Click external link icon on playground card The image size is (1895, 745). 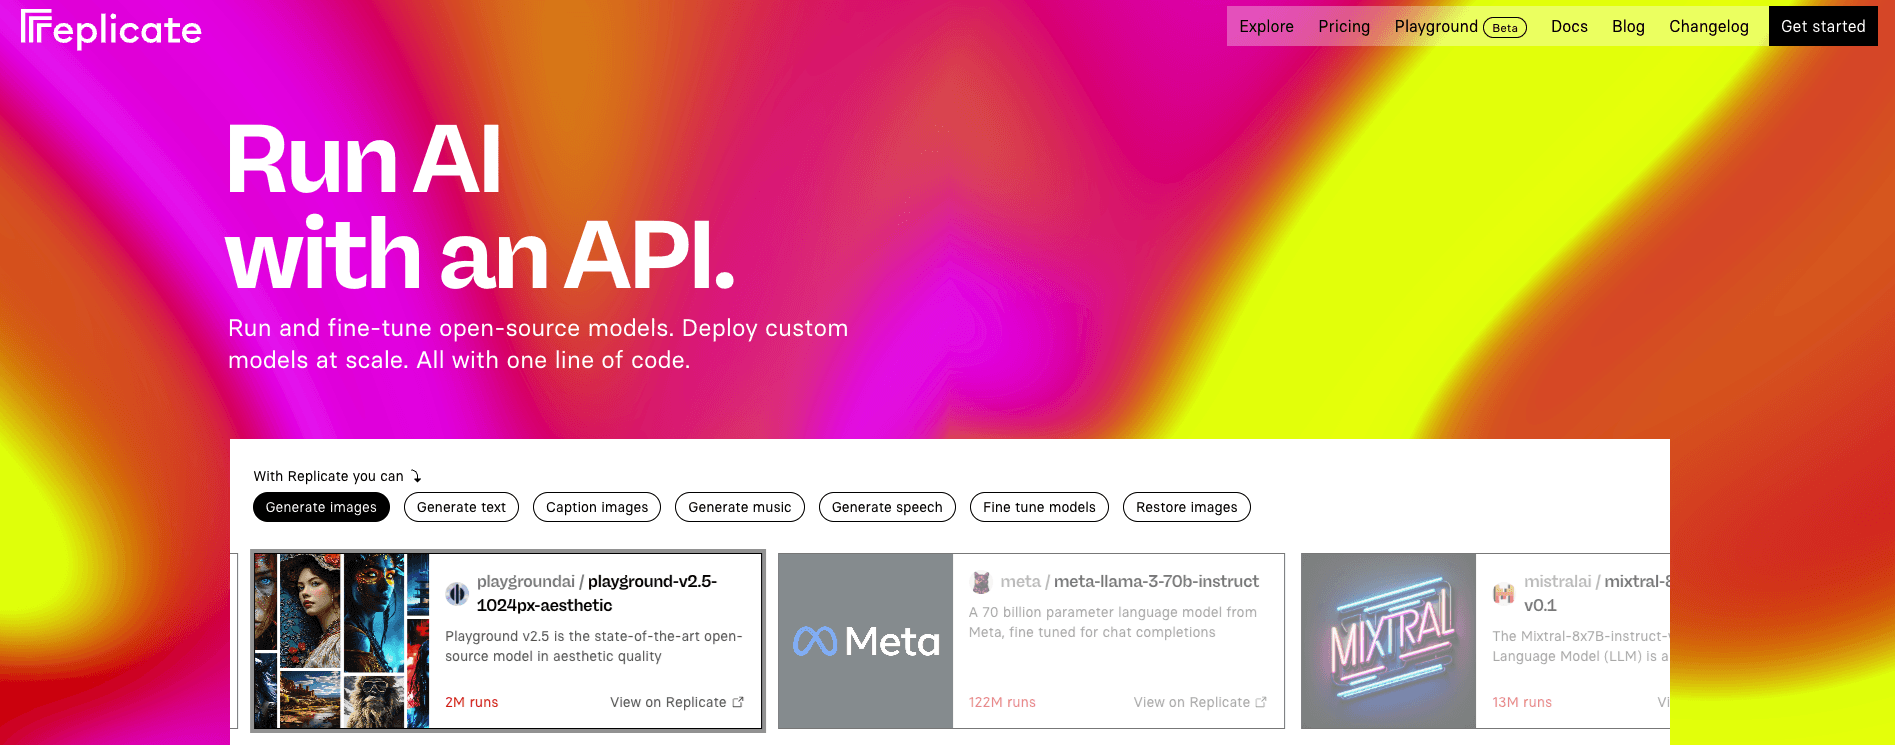pyautogui.click(x=738, y=702)
